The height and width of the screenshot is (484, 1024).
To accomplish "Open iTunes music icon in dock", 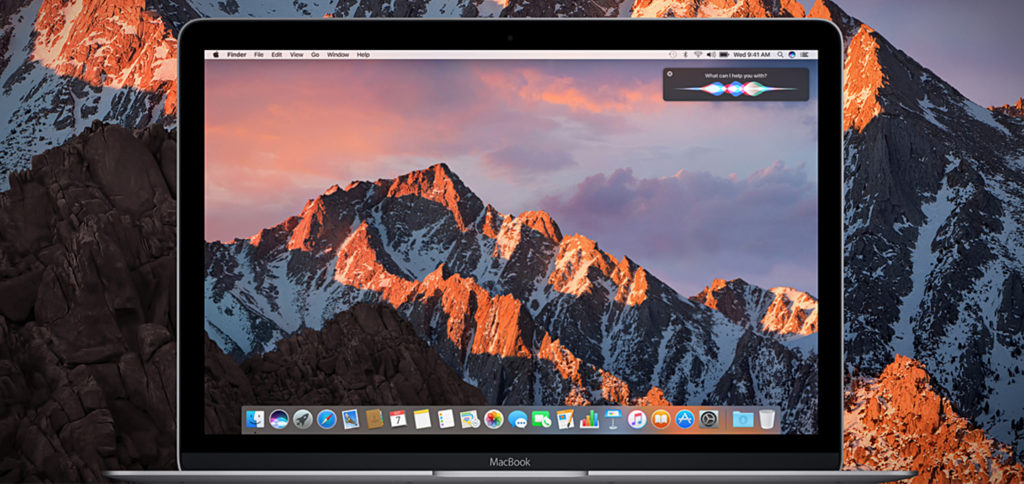I will coord(636,419).
